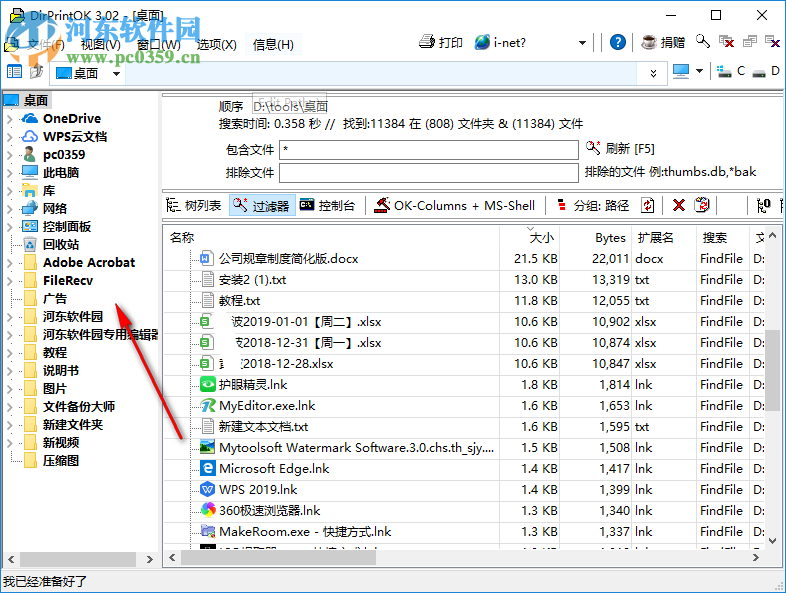Screen dimensions: 786x593
Task: Click the close-all windows icon with blue X
Action: (772, 41)
